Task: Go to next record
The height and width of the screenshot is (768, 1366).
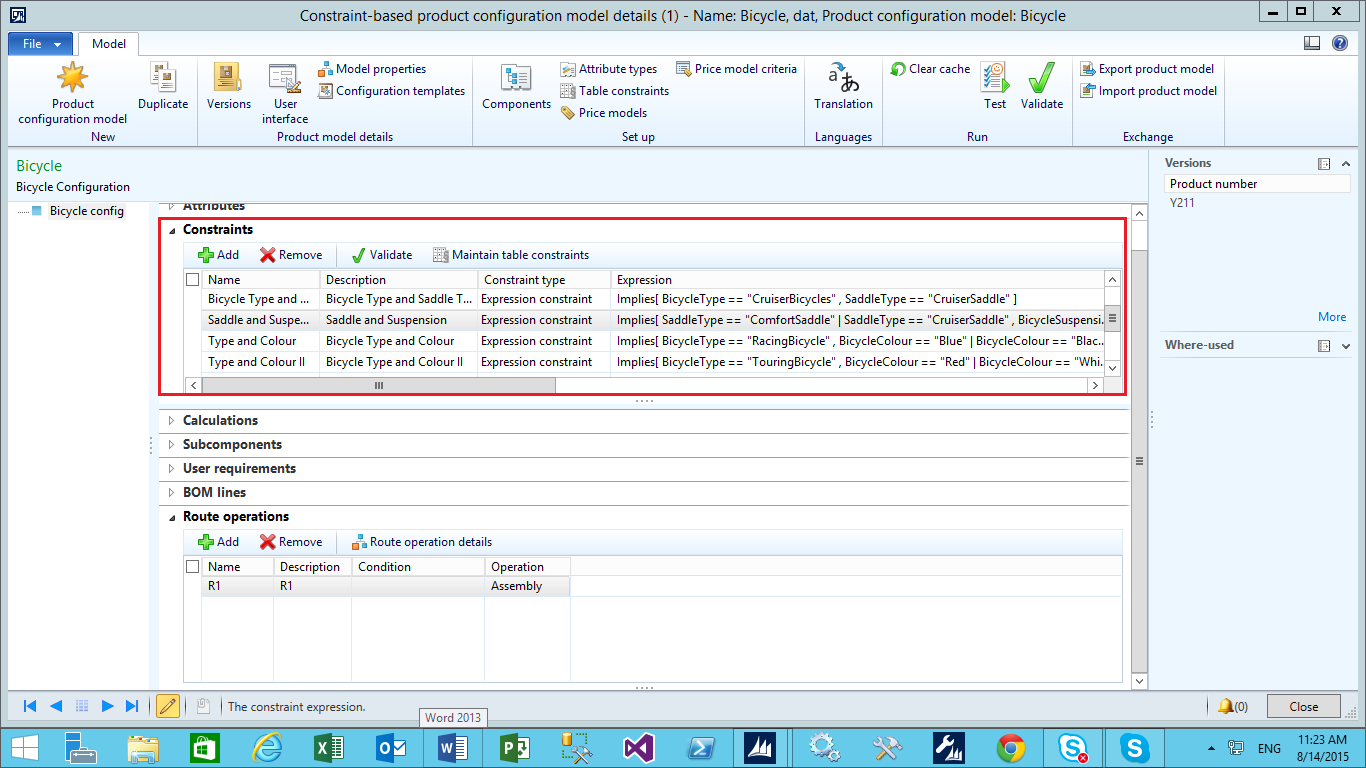Action: tap(108, 706)
